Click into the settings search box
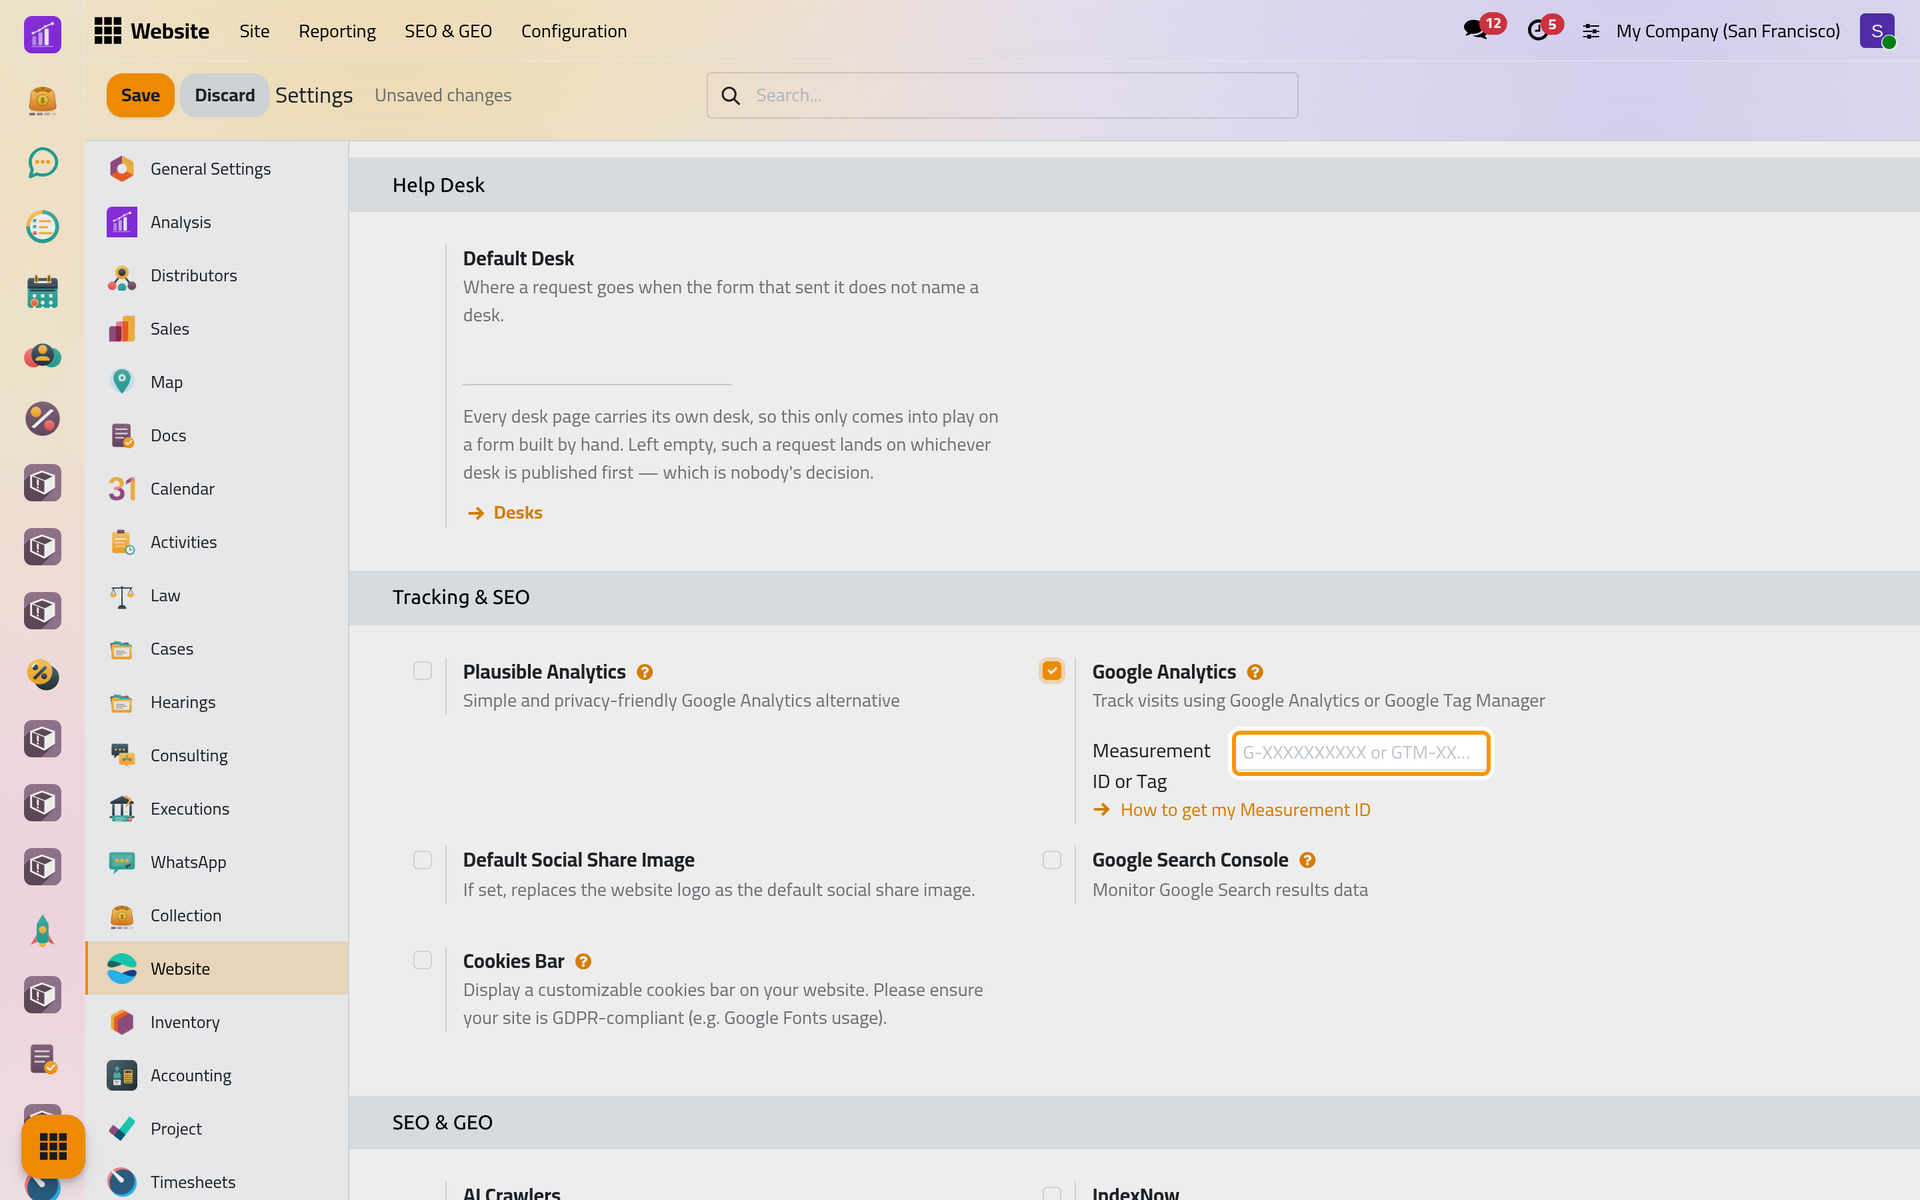Viewport: 1920px width, 1200px height. click(1003, 95)
